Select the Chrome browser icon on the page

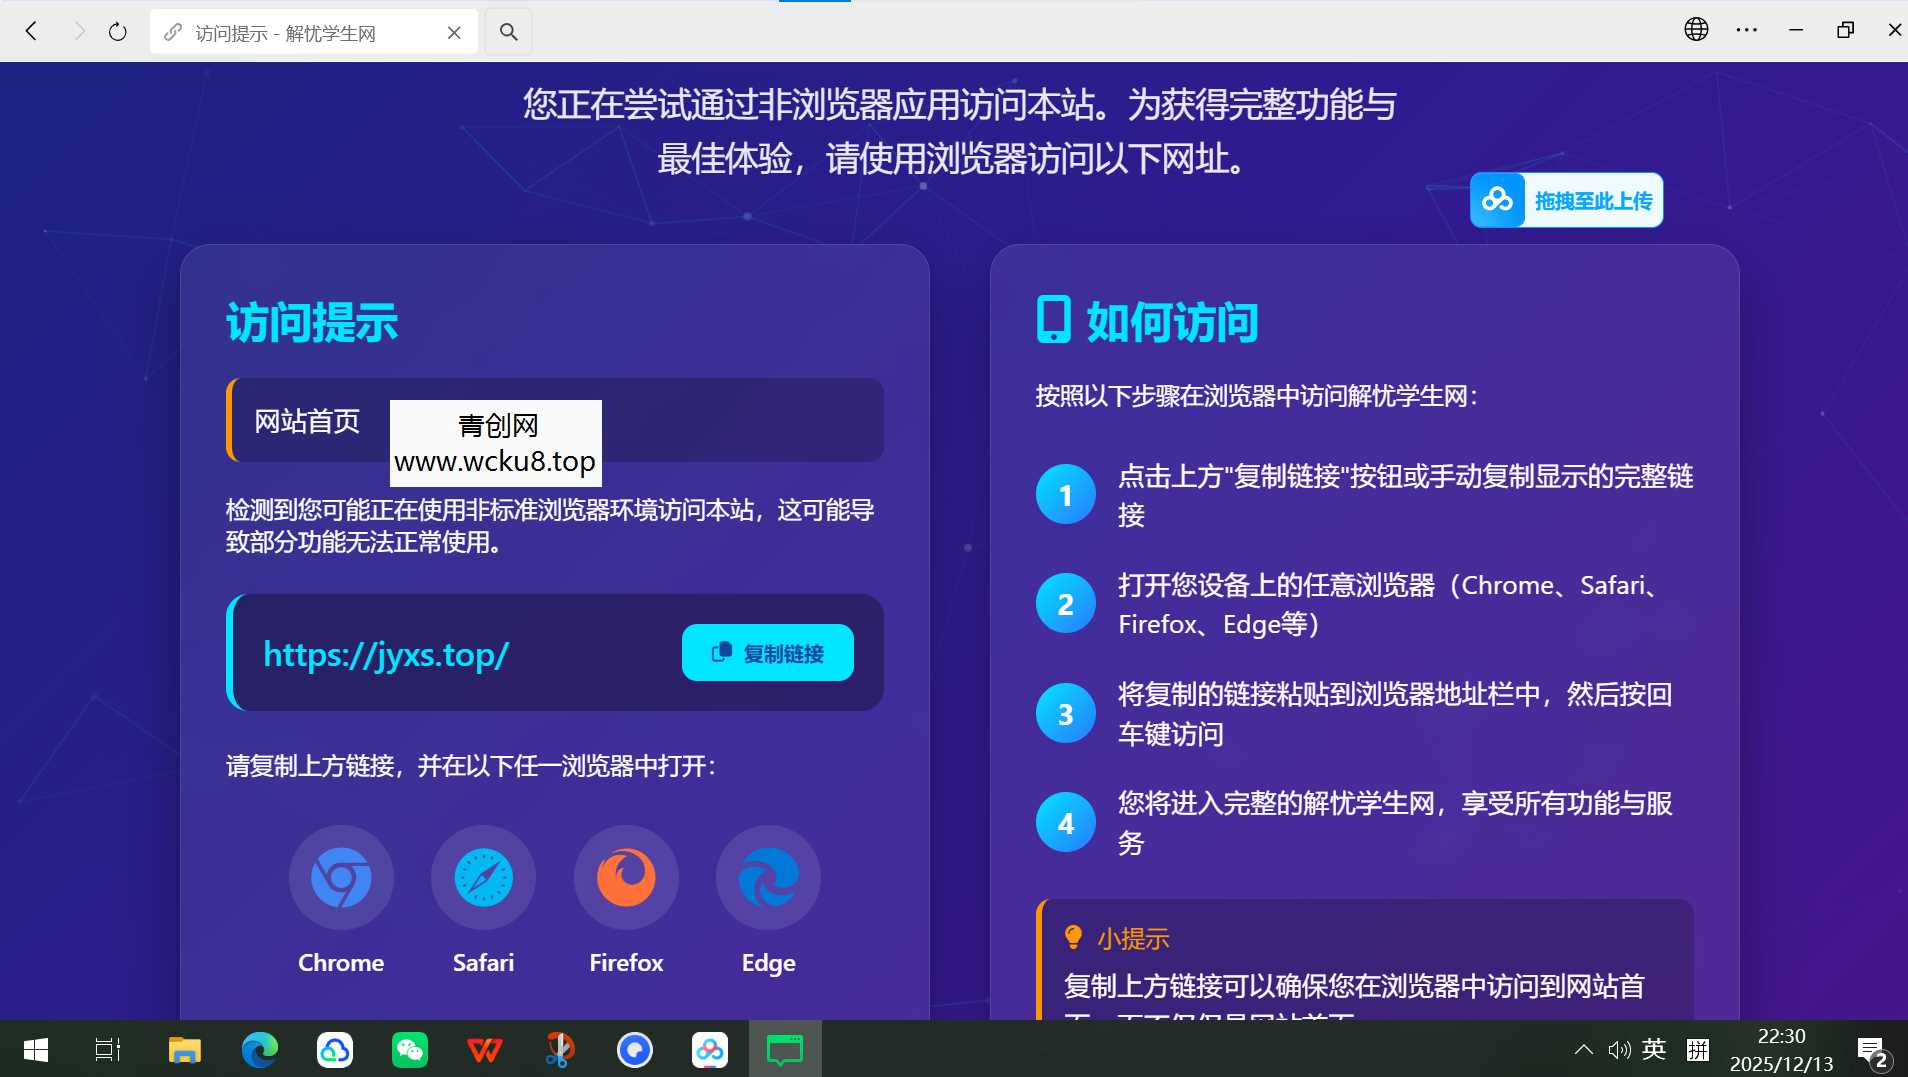(x=340, y=877)
